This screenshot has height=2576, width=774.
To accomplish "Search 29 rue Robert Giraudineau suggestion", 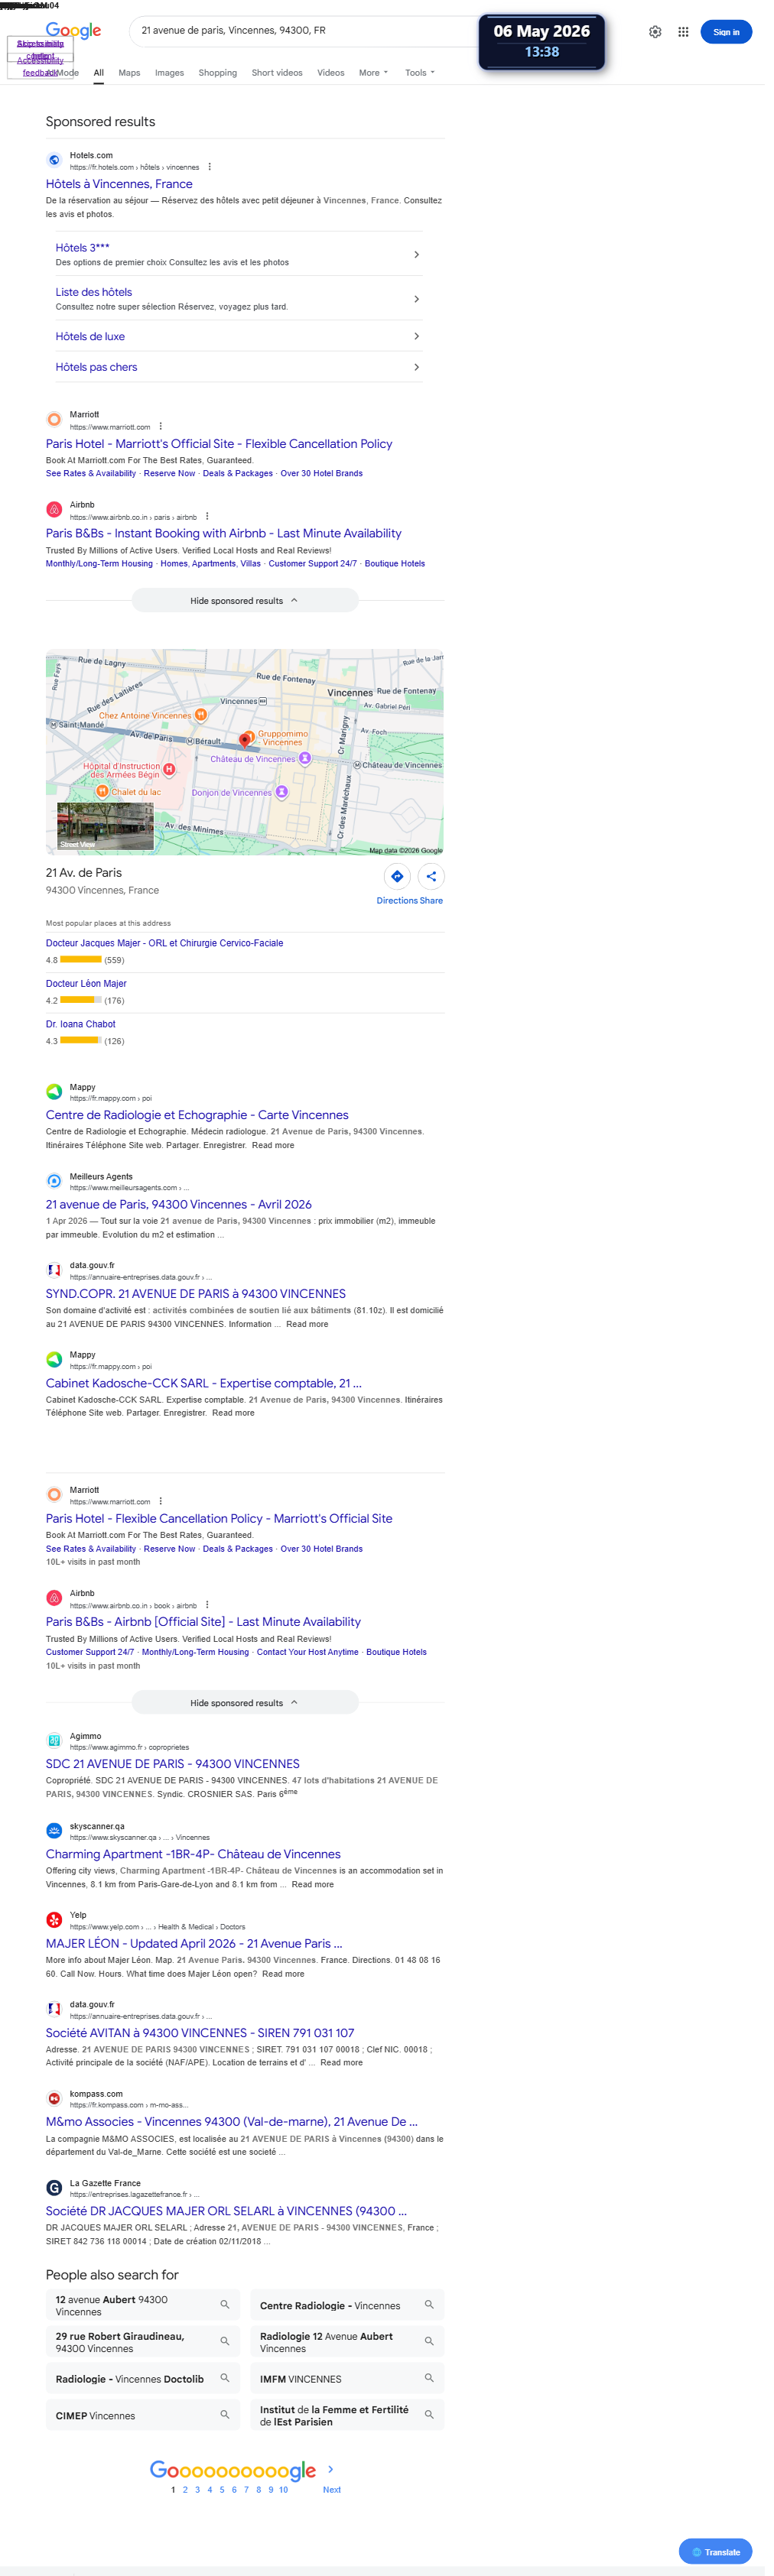I will tap(142, 2341).
